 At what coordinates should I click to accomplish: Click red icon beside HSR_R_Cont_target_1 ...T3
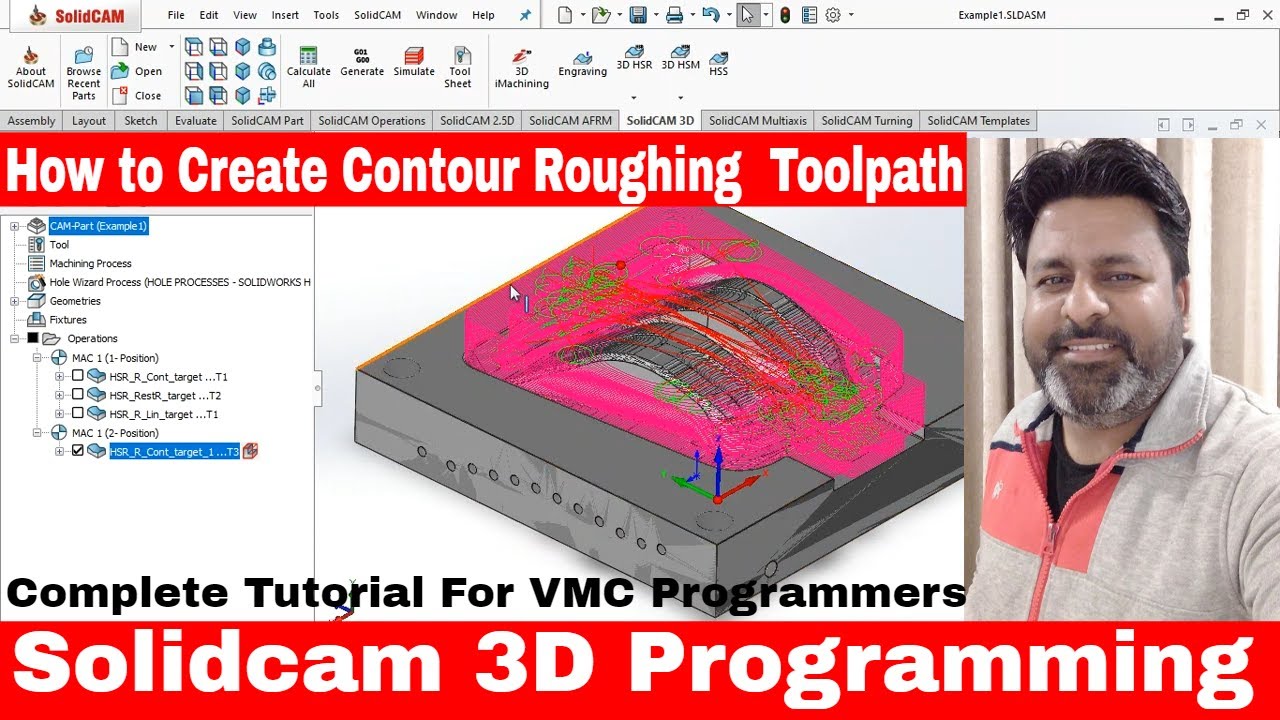(250, 452)
